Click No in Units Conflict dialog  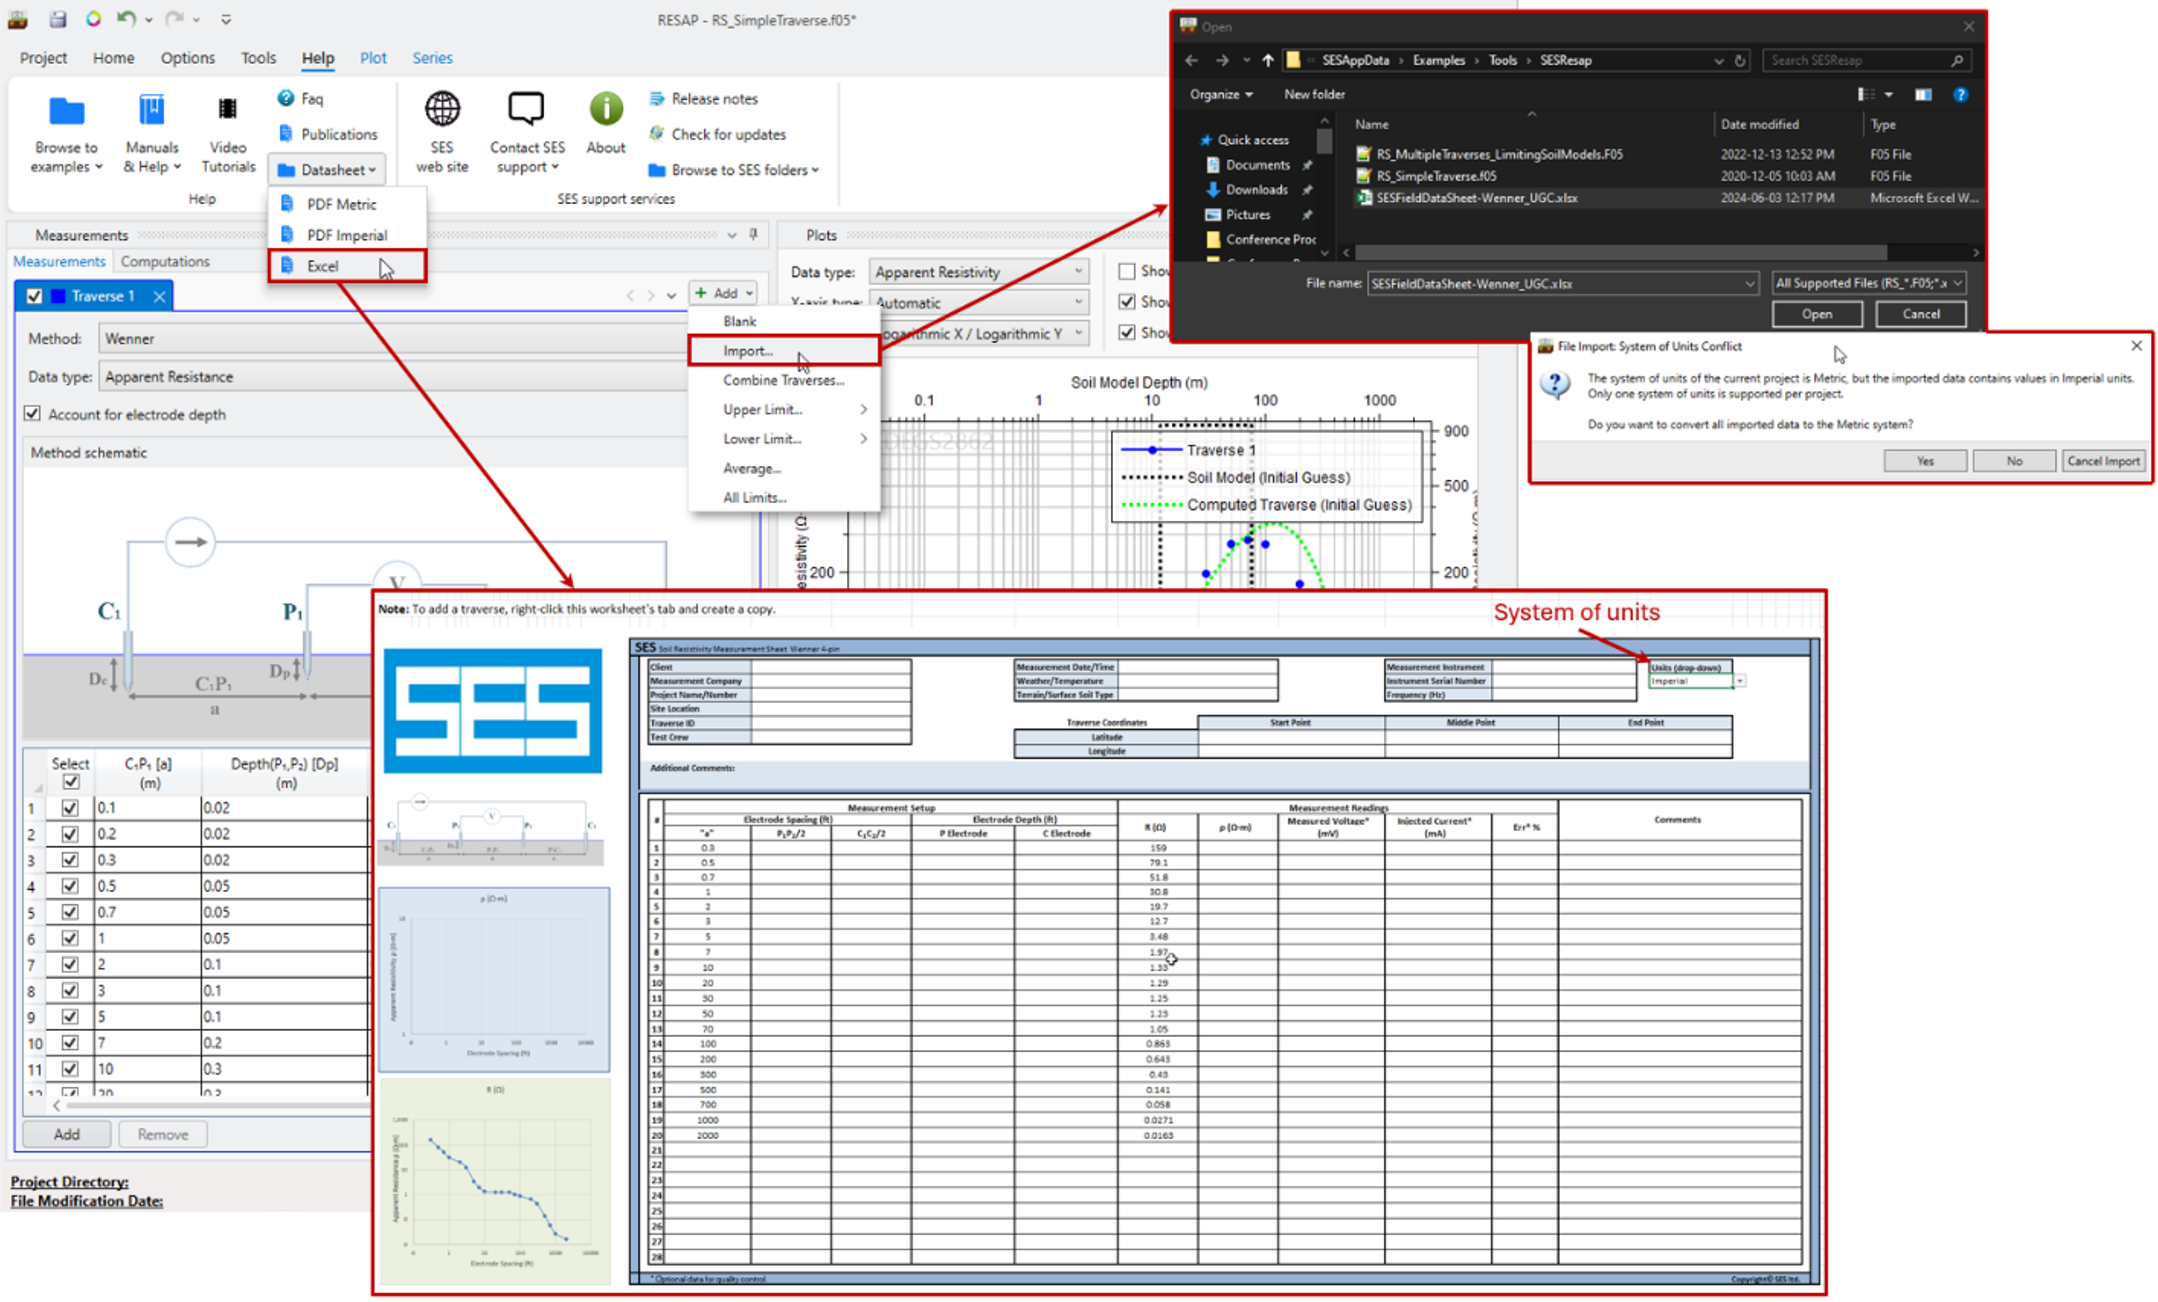click(x=2014, y=461)
